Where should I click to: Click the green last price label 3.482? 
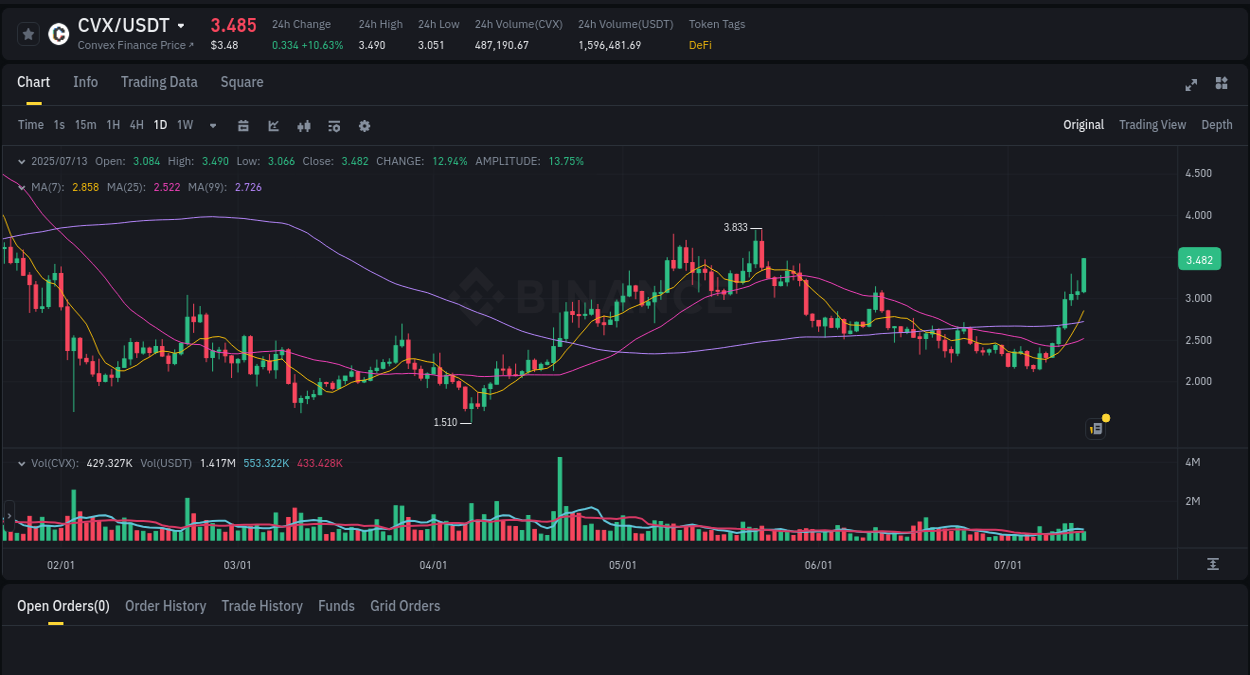1198,259
